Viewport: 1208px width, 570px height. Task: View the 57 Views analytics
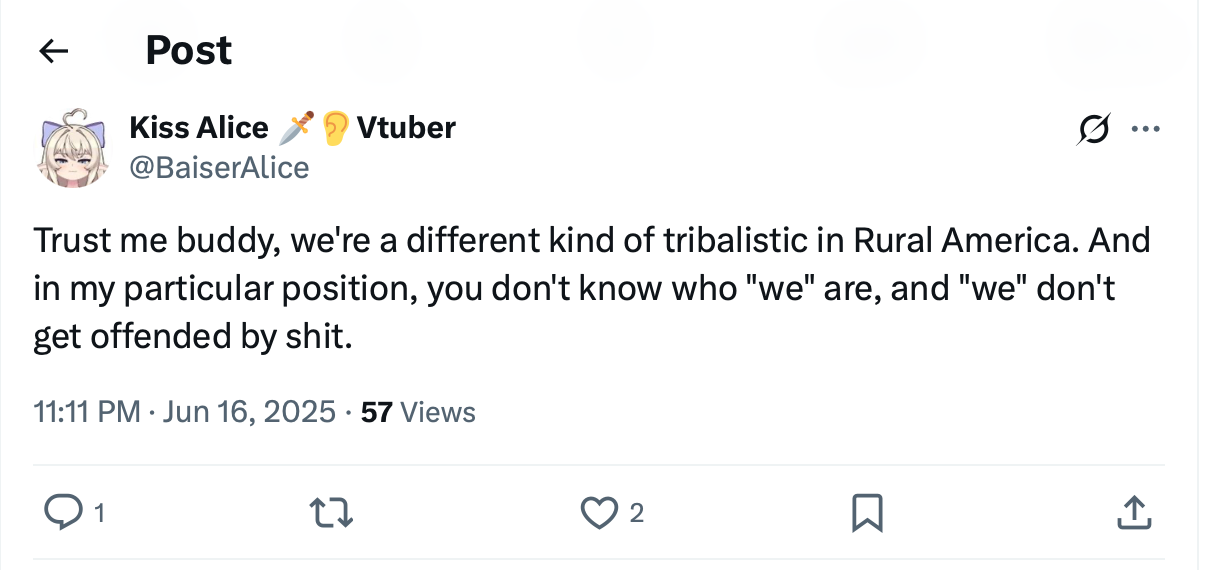coord(418,412)
